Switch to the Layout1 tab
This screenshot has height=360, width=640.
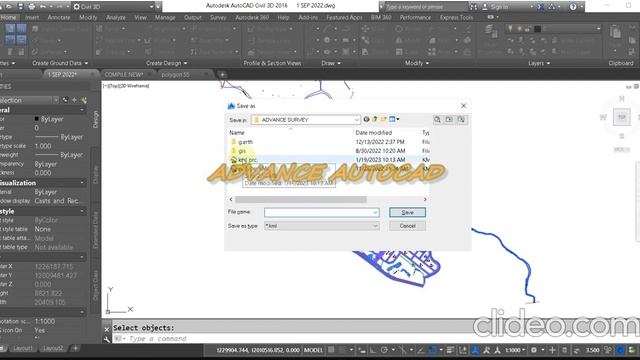pyautogui.click(x=22, y=349)
